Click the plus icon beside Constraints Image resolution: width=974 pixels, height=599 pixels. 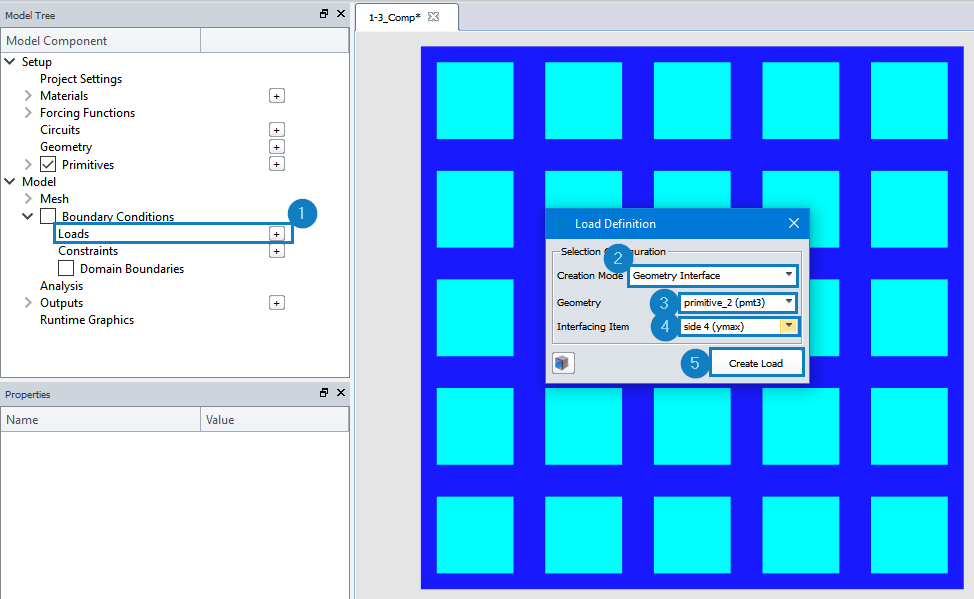[276, 251]
